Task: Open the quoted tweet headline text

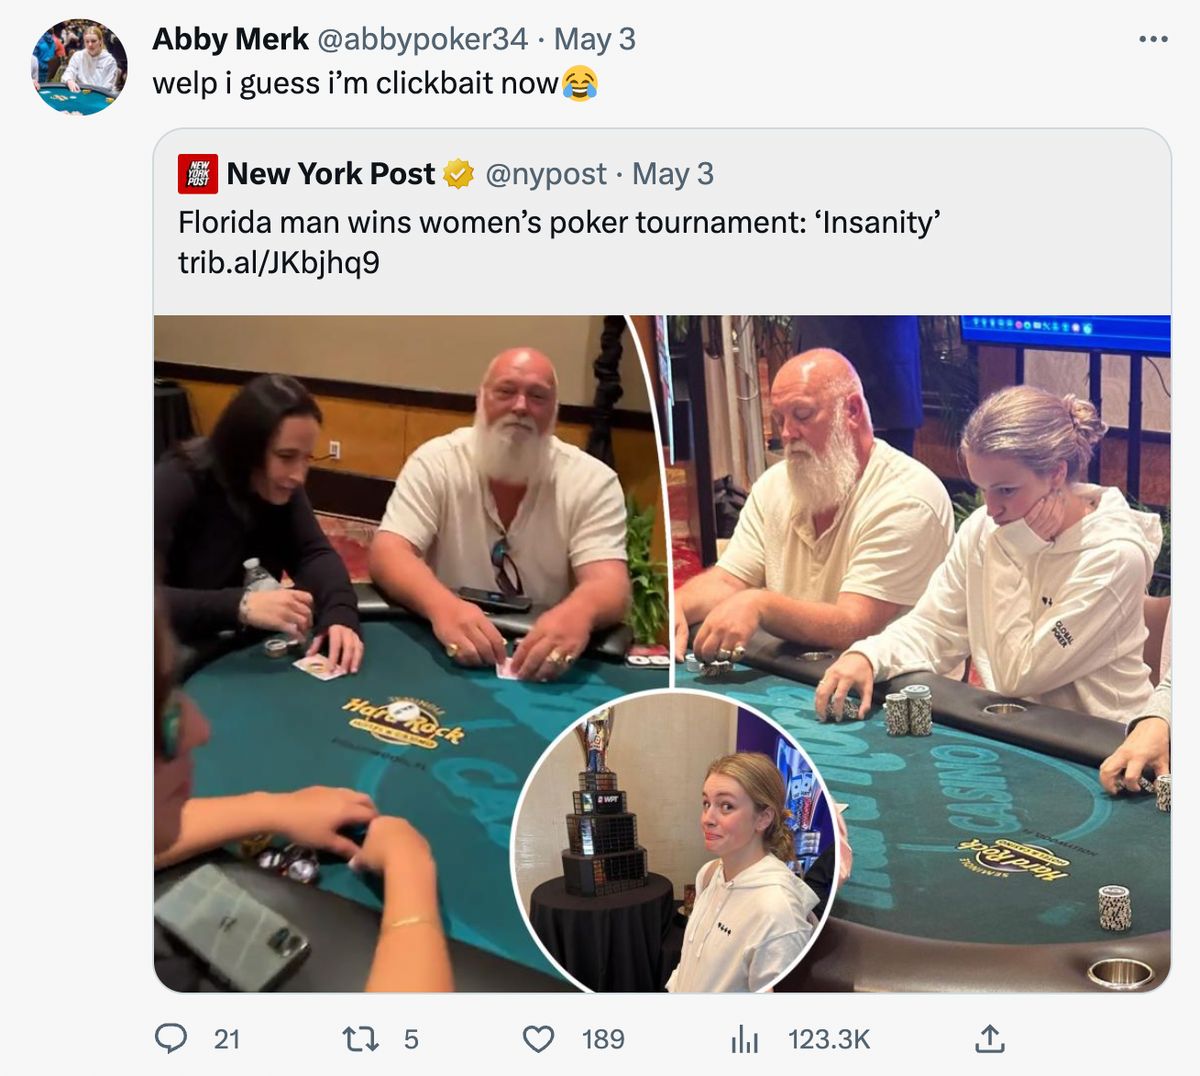Action: click(560, 222)
